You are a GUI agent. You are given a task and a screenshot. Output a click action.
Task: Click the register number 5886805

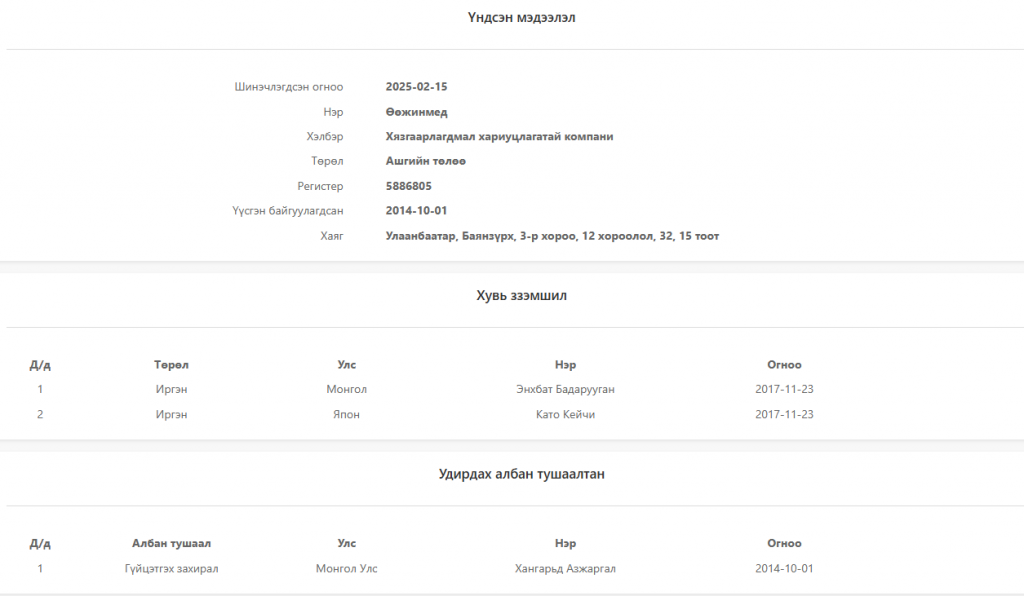(409, 186)
